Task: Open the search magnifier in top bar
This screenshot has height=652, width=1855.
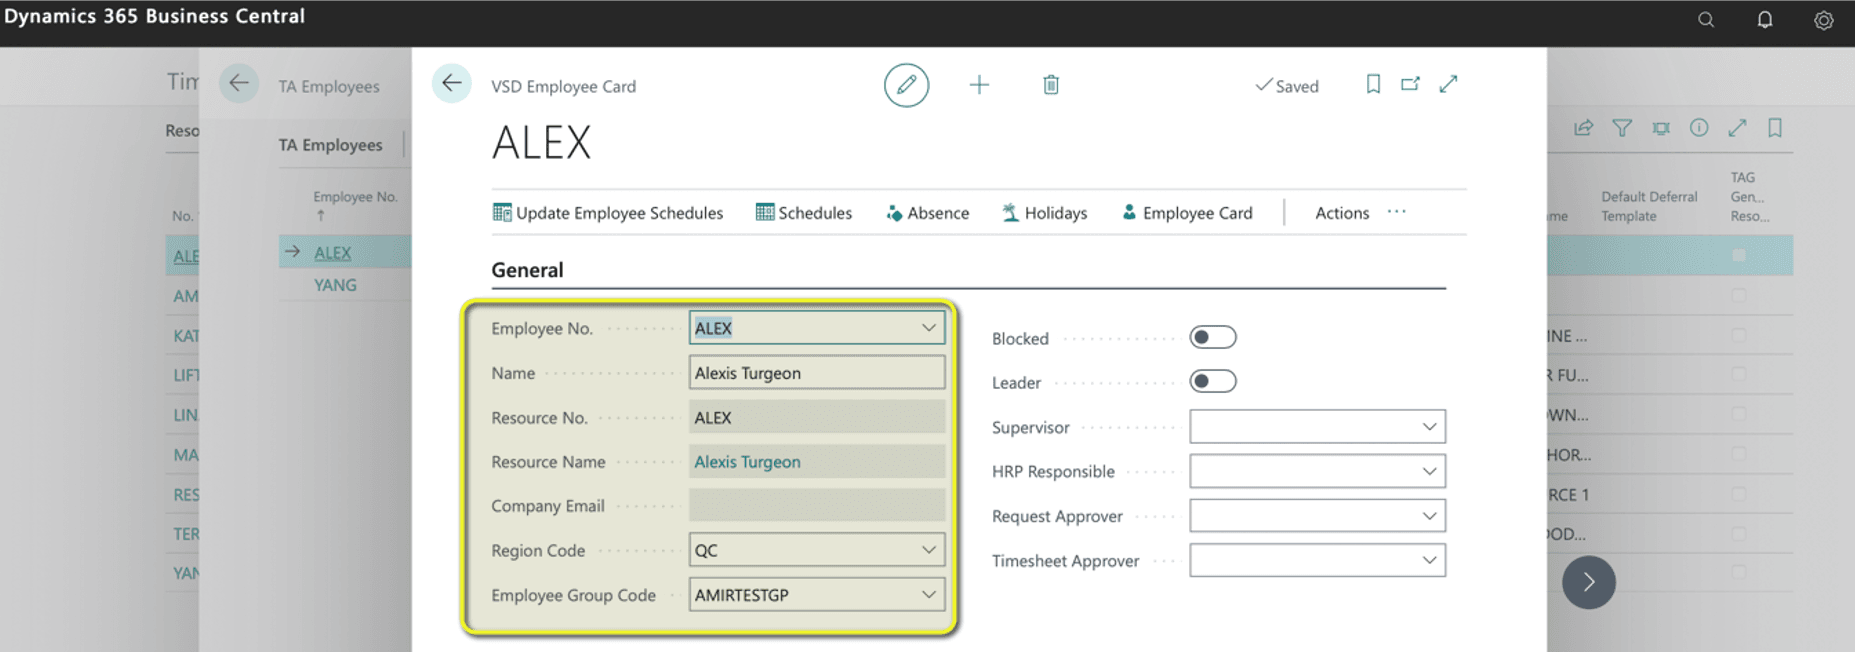Action: pos(1706,20)
